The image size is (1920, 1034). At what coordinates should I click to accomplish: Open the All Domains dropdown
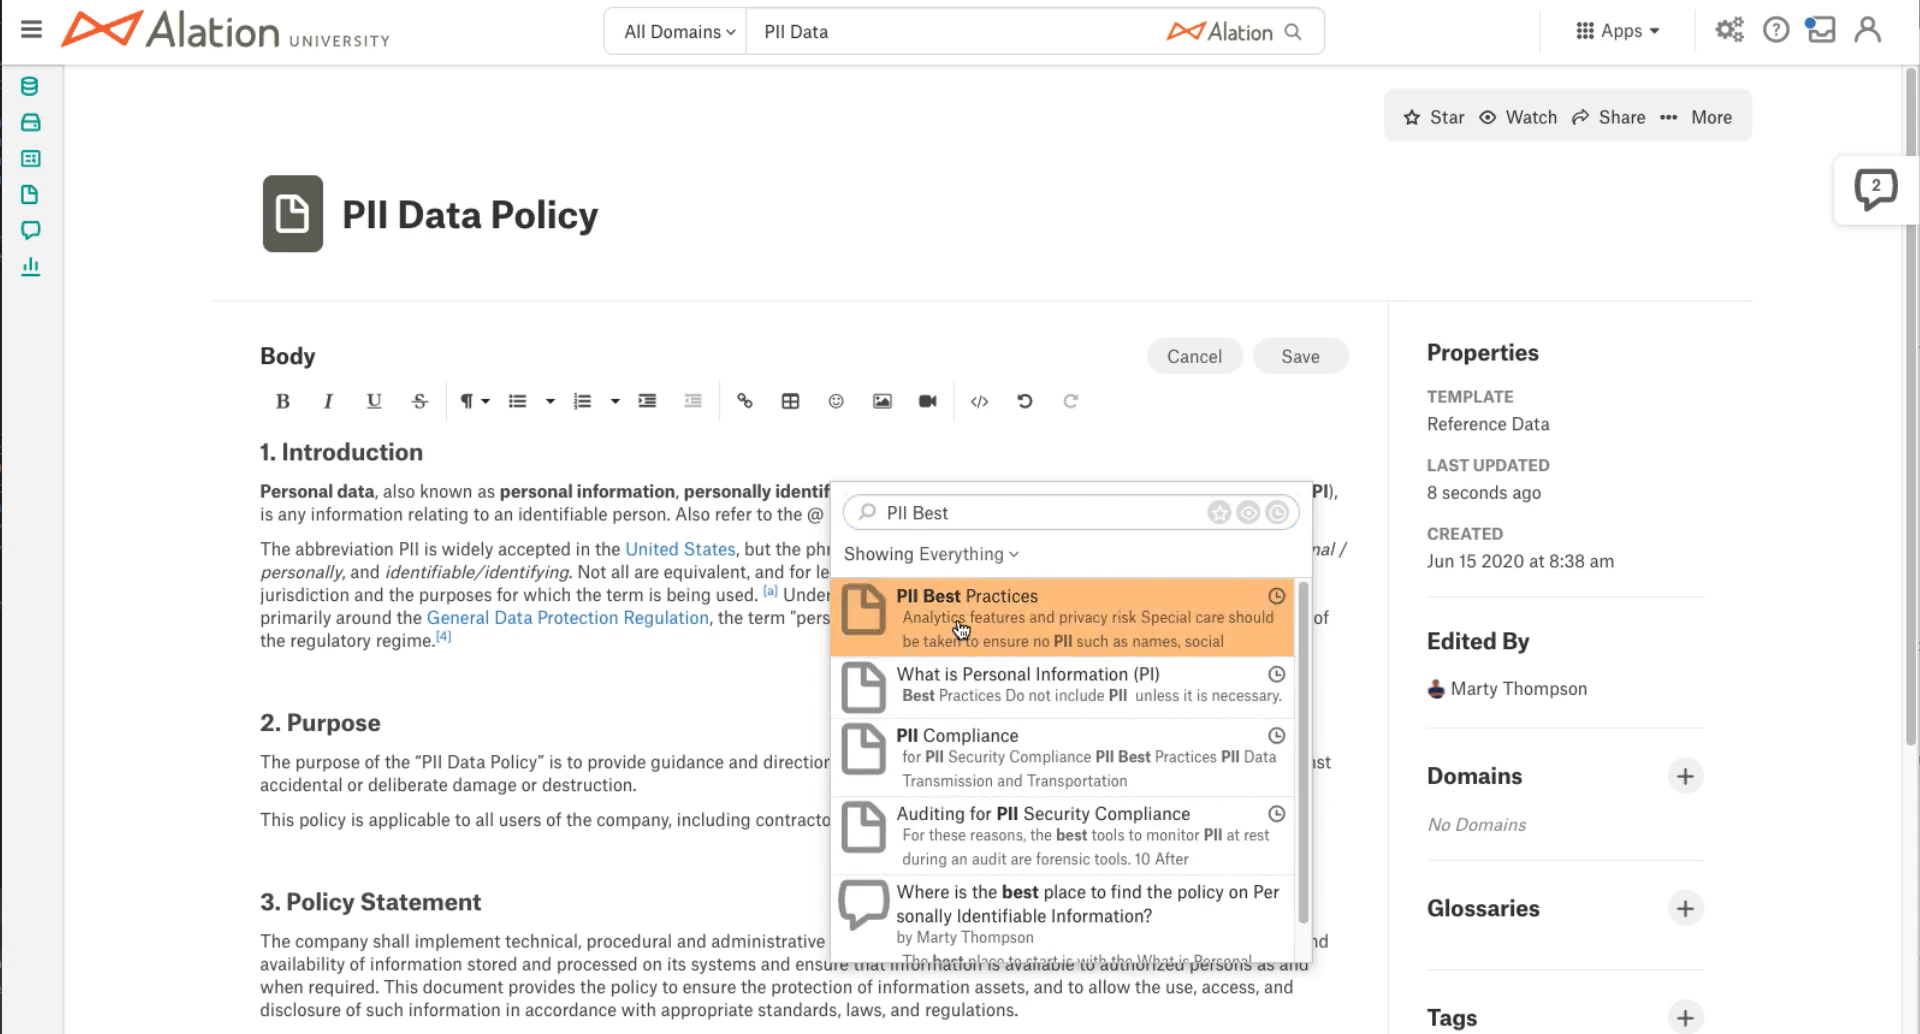(679, 32)
